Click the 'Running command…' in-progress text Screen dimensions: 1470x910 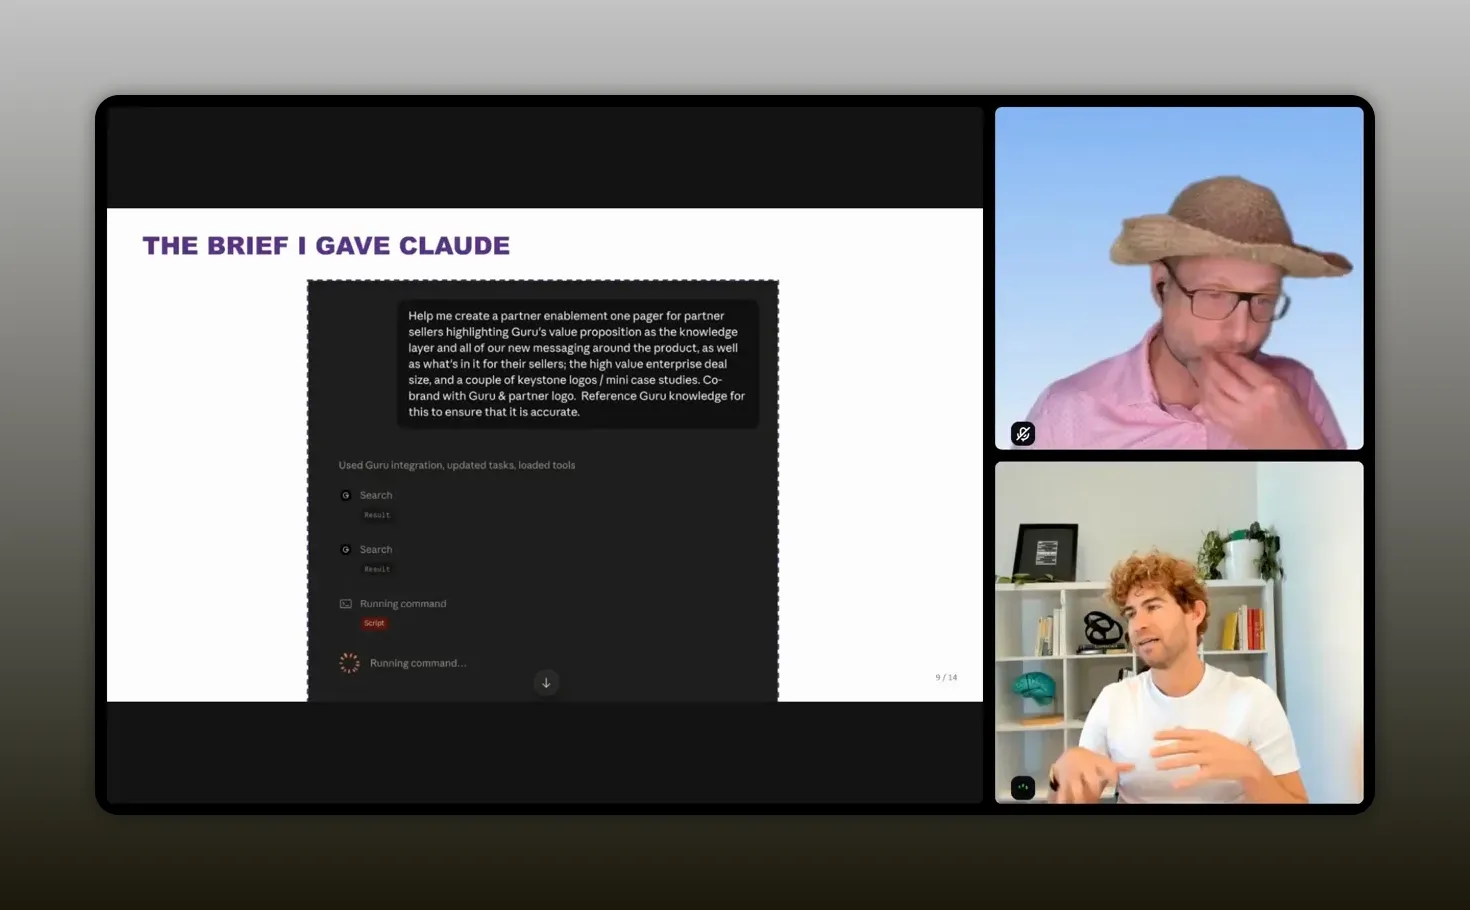click(x=418, y=663)
